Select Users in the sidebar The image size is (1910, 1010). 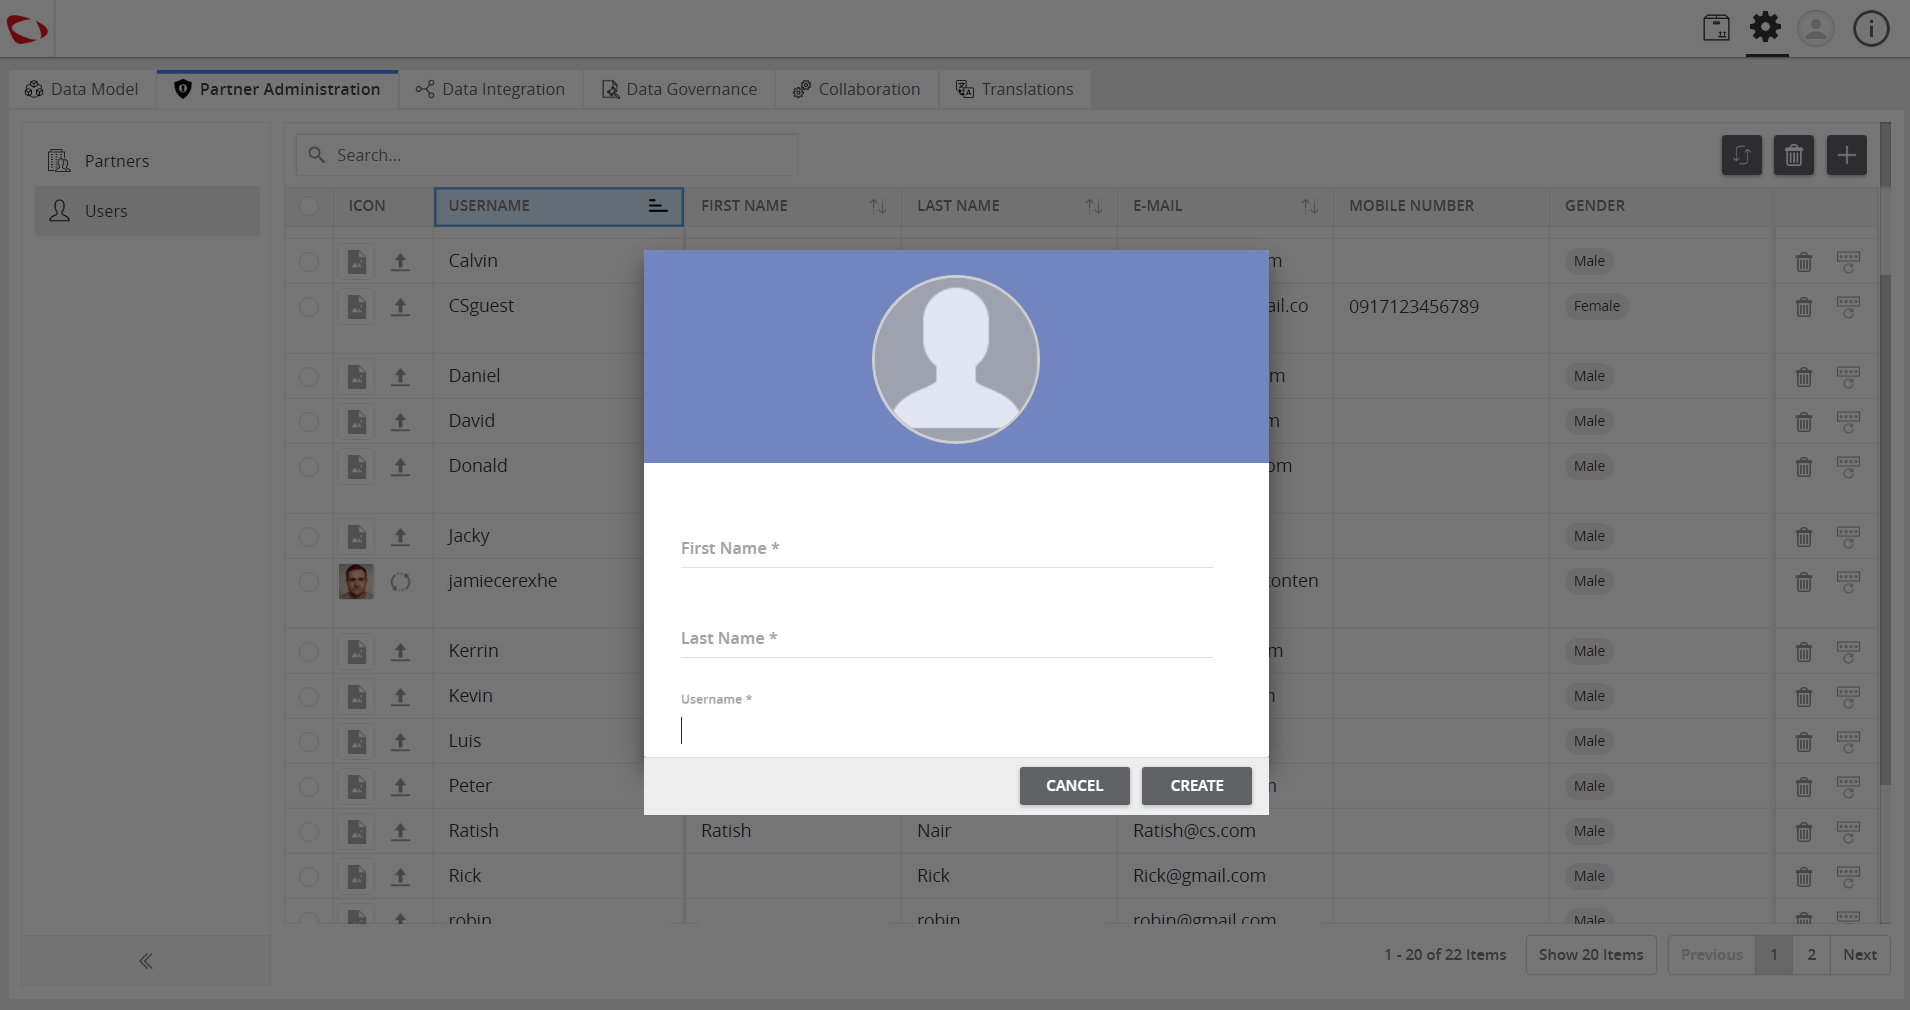pyautogui.click(x=148, y=211)
